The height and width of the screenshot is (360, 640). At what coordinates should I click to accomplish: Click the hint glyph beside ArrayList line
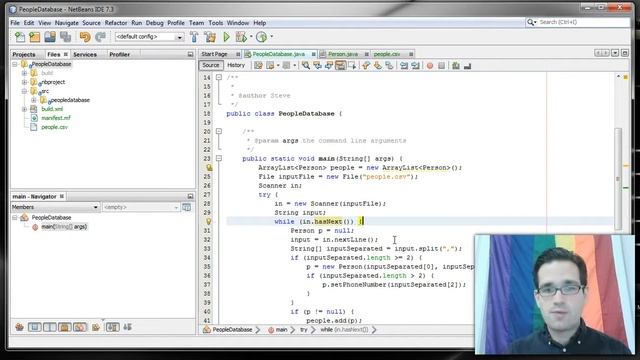tap(209, 167)
